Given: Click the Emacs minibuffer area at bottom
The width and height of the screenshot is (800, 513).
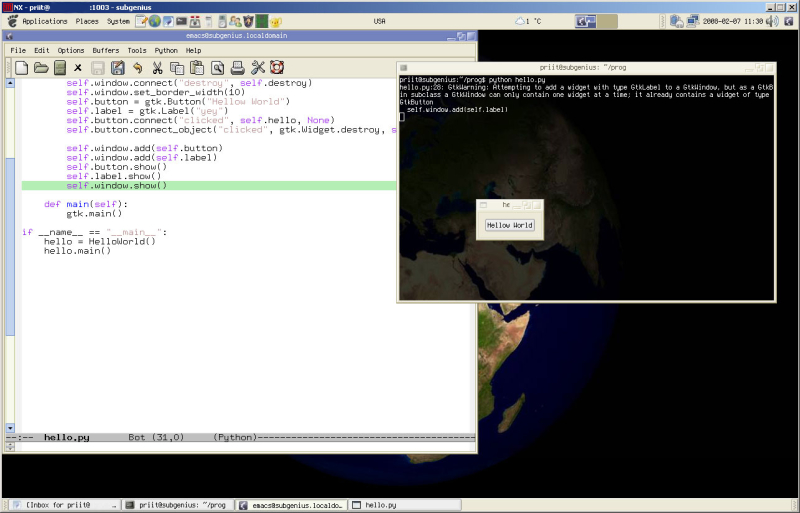Looking at the screenshot, I should [x=244, y=447].
